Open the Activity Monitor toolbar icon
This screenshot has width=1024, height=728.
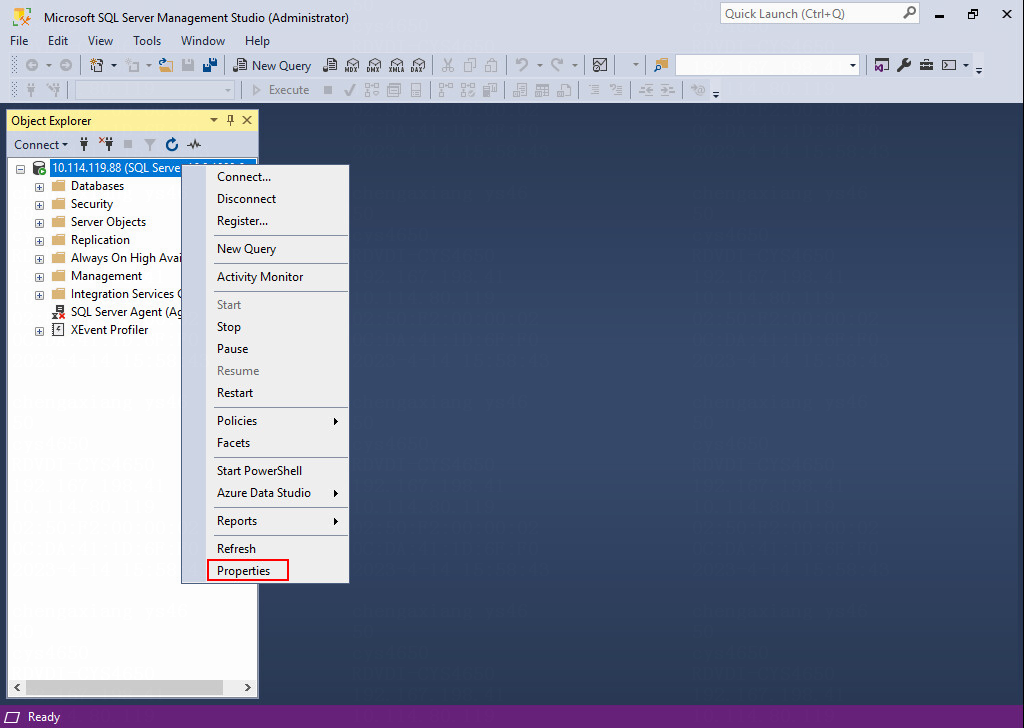tap(600, 65)
